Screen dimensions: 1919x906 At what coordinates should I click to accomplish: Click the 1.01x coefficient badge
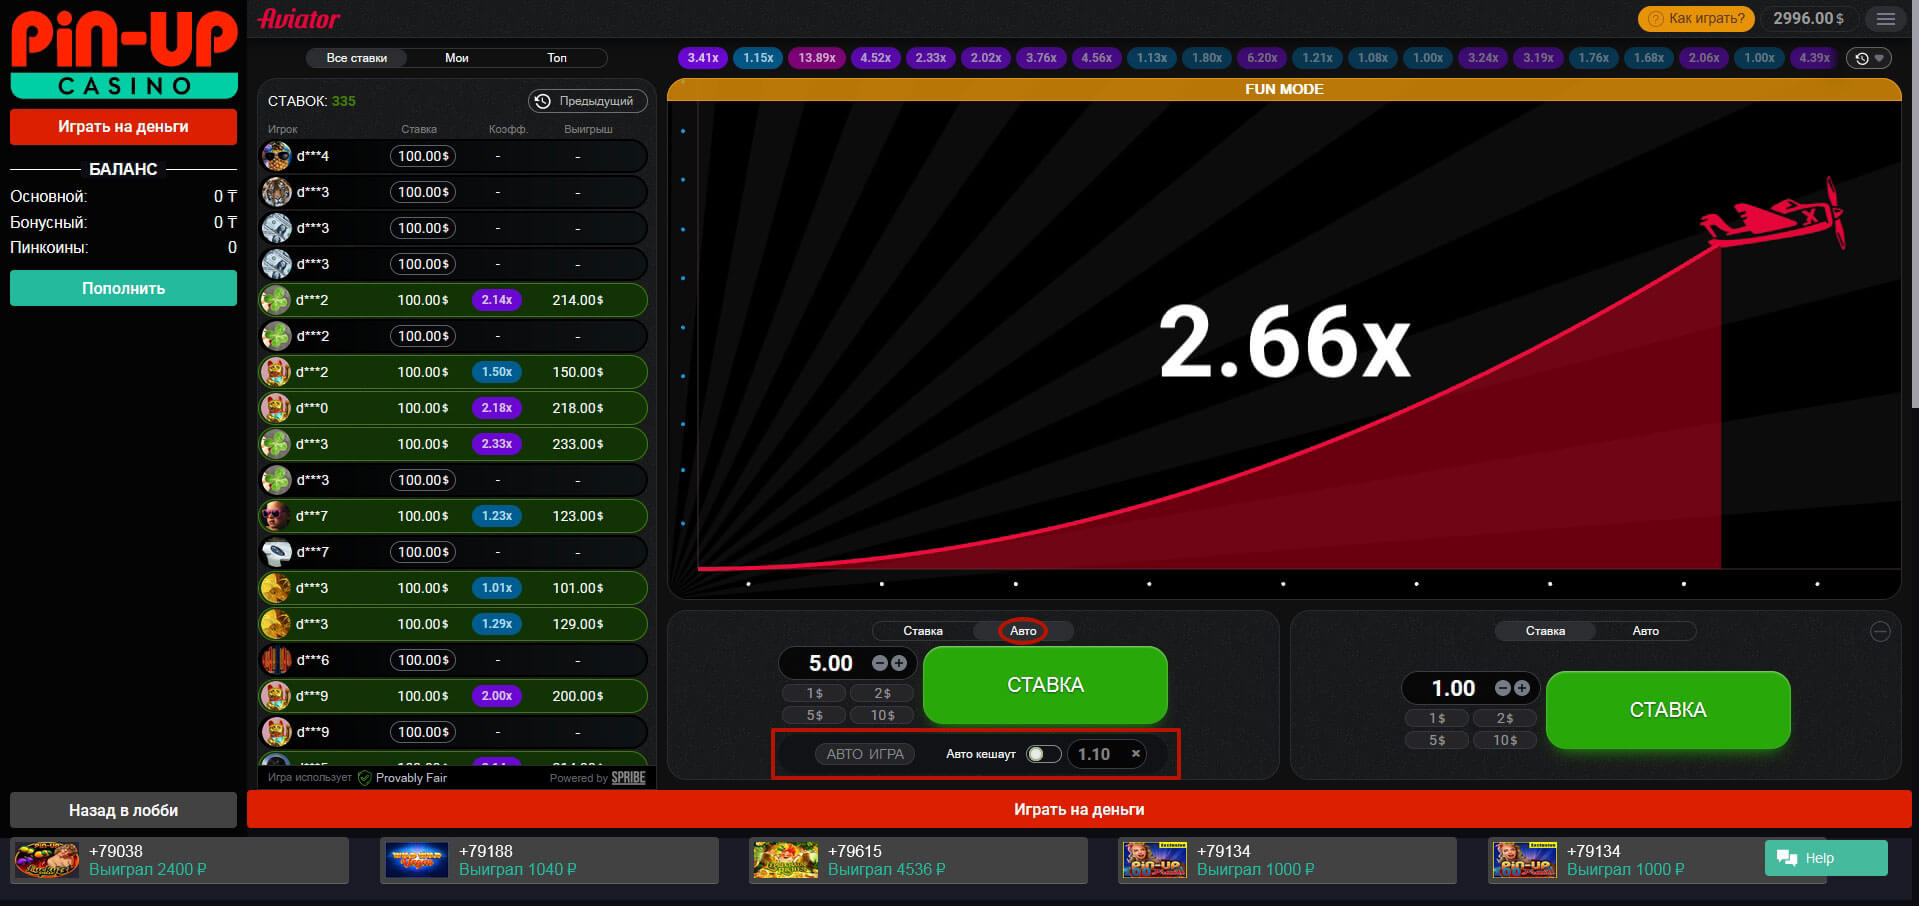pyautogui.click(x=497, y=588)
